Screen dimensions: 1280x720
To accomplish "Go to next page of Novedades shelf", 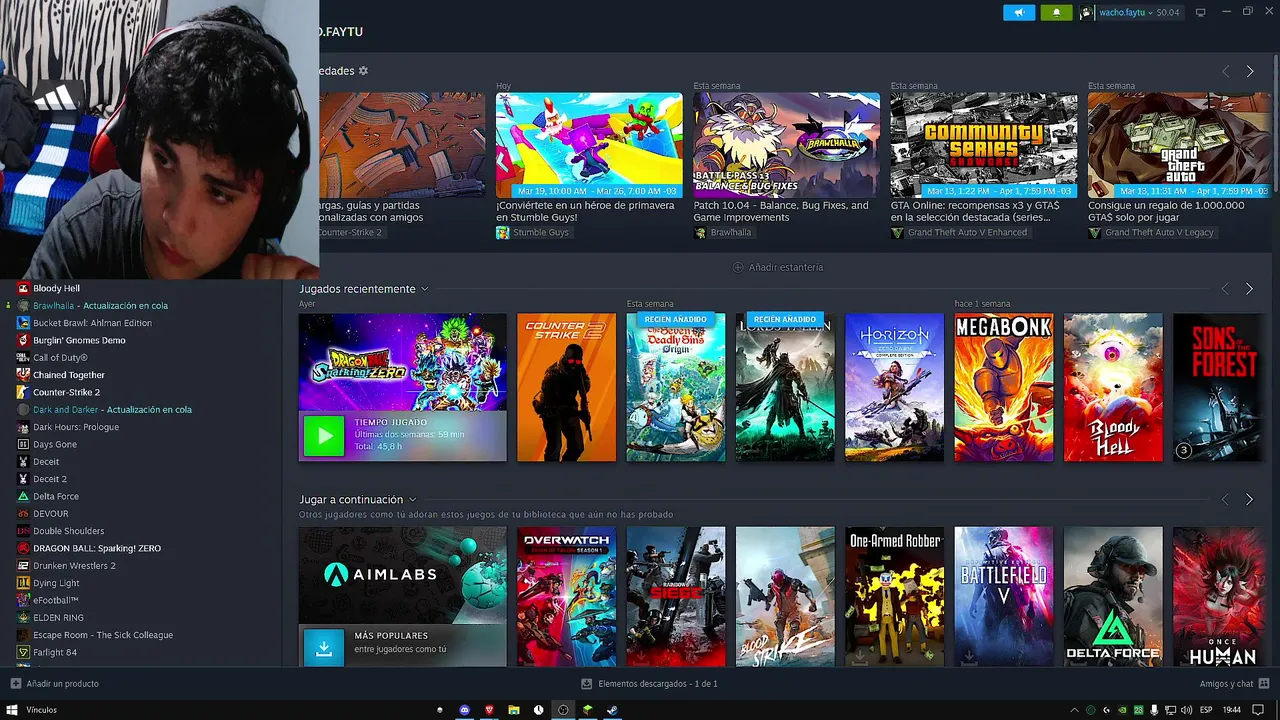I will pos(1249,71).
